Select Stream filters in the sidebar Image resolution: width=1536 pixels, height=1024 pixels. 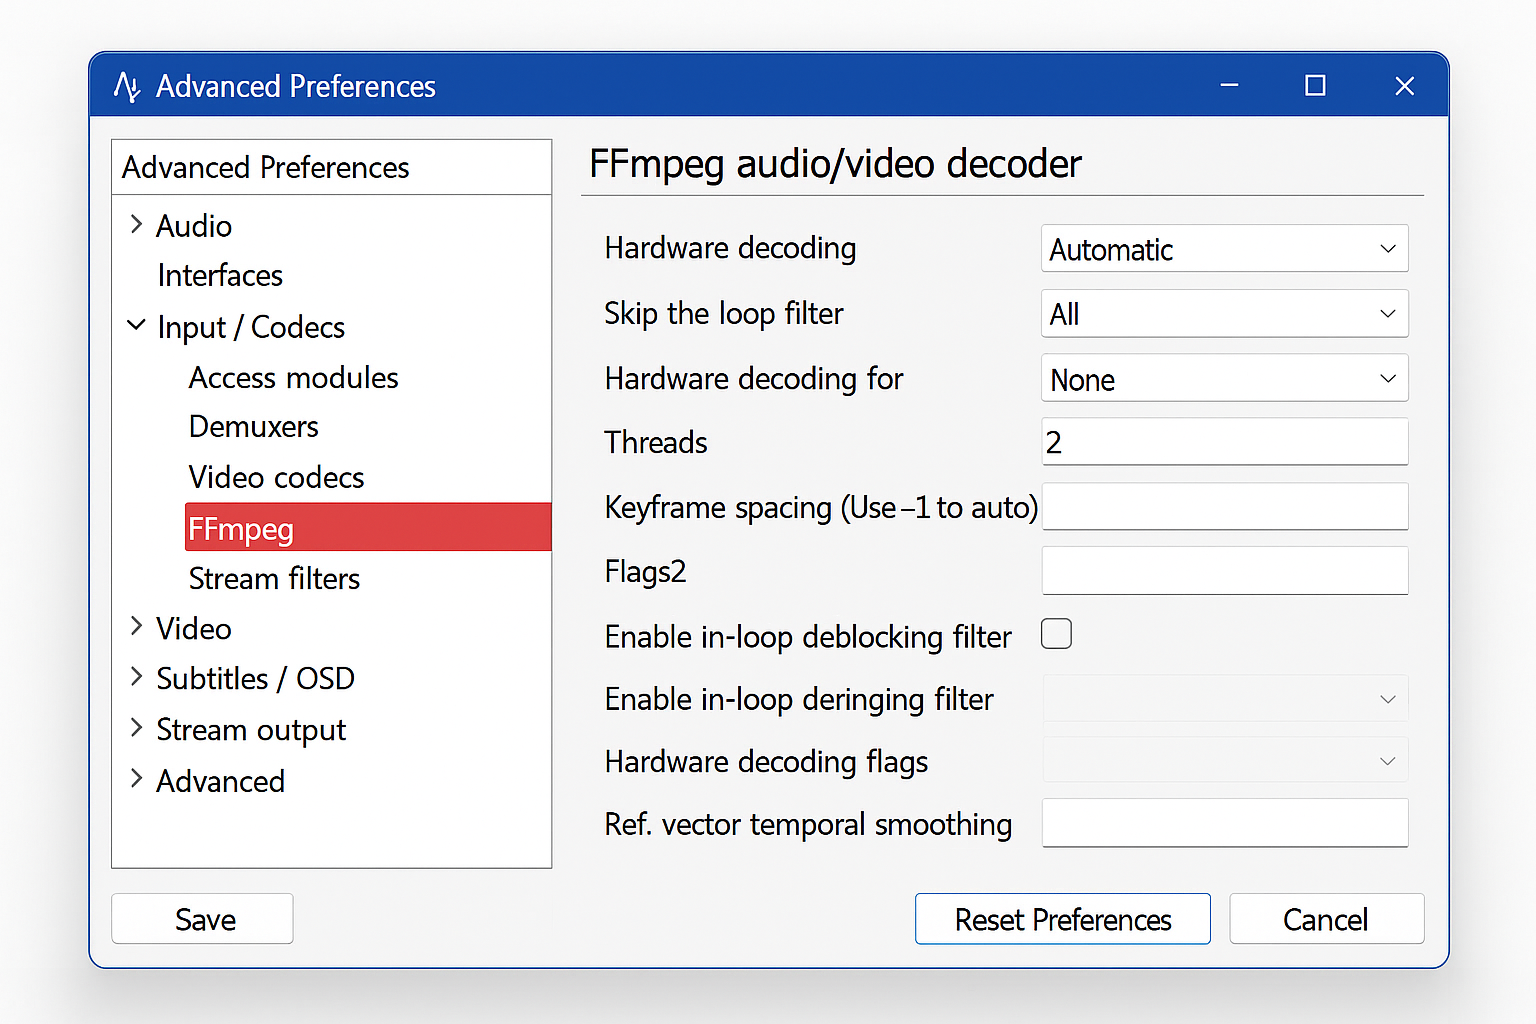coord(274,578)
